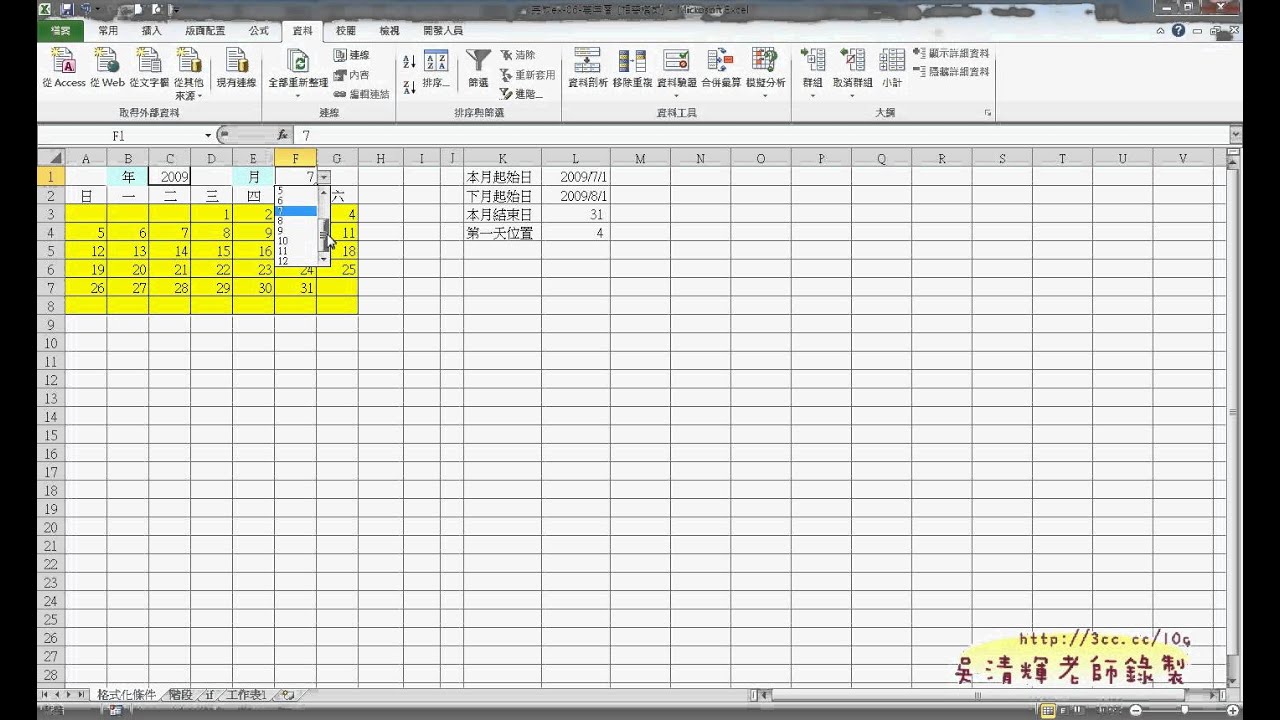Click 重新套用 reapply filter
Viewport: 1280px width, 720px height.
pos(527,74)
